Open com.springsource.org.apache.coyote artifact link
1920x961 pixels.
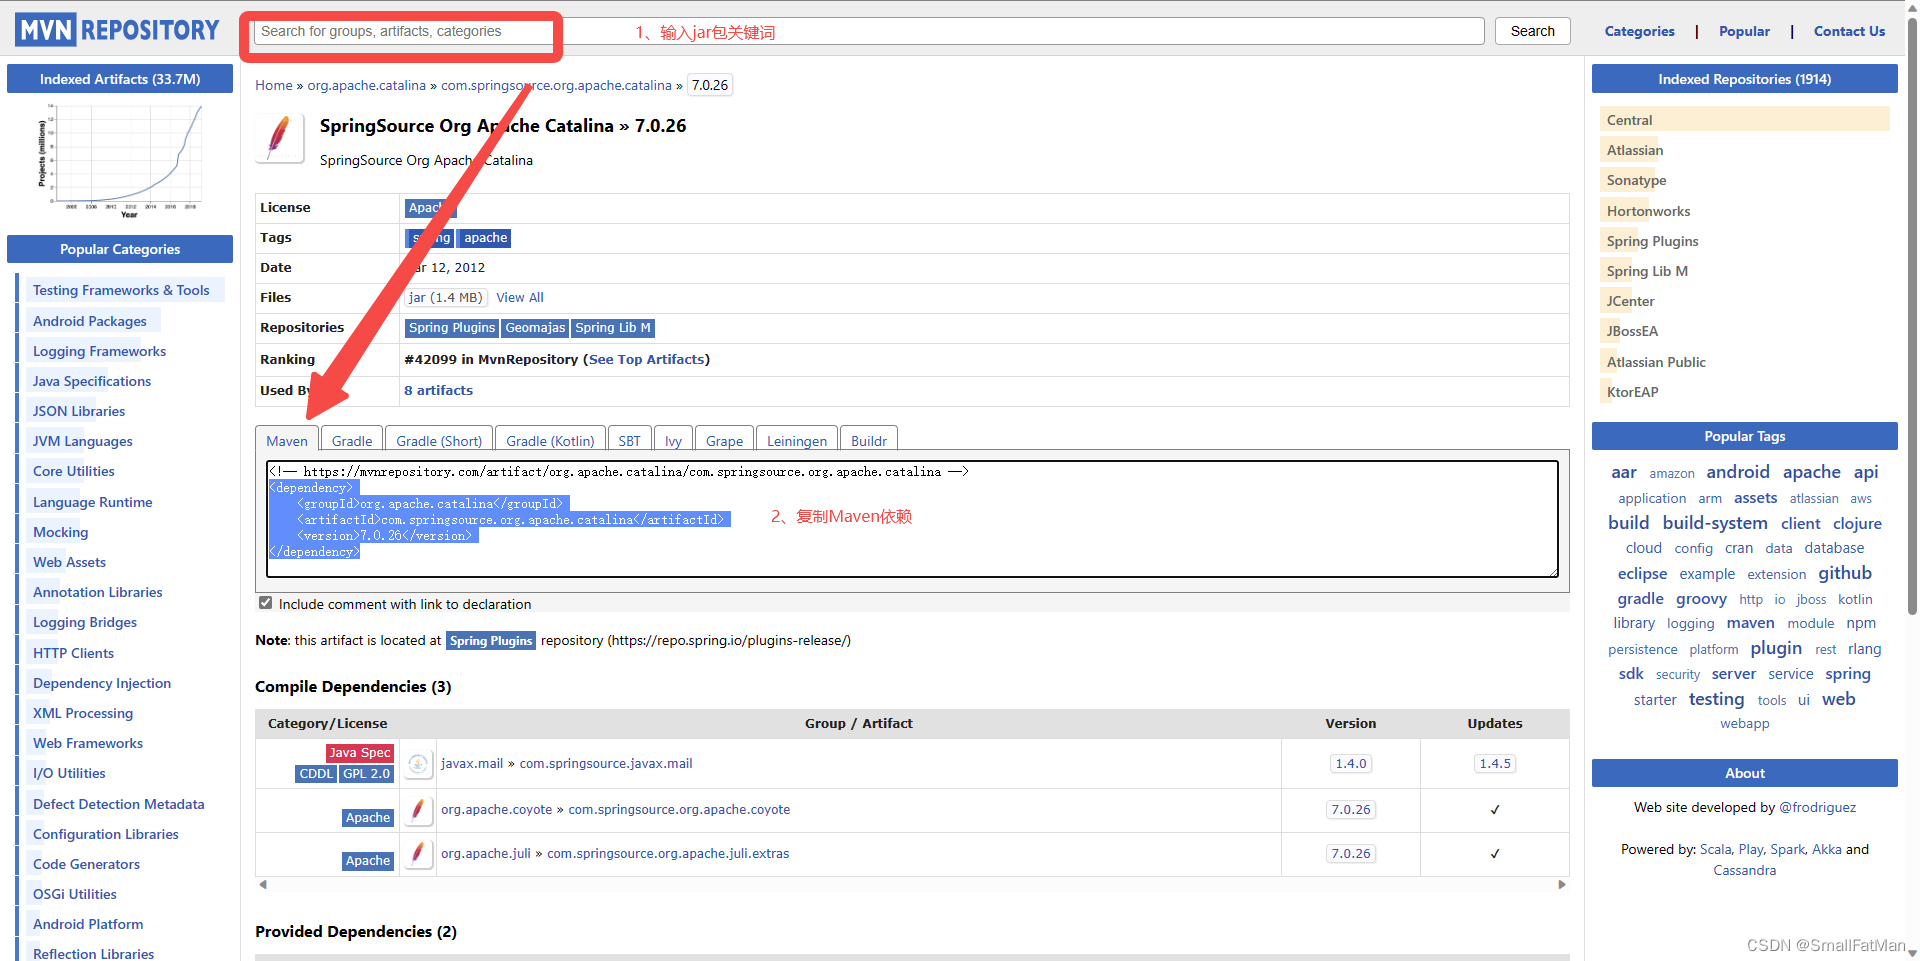point(679,810)
